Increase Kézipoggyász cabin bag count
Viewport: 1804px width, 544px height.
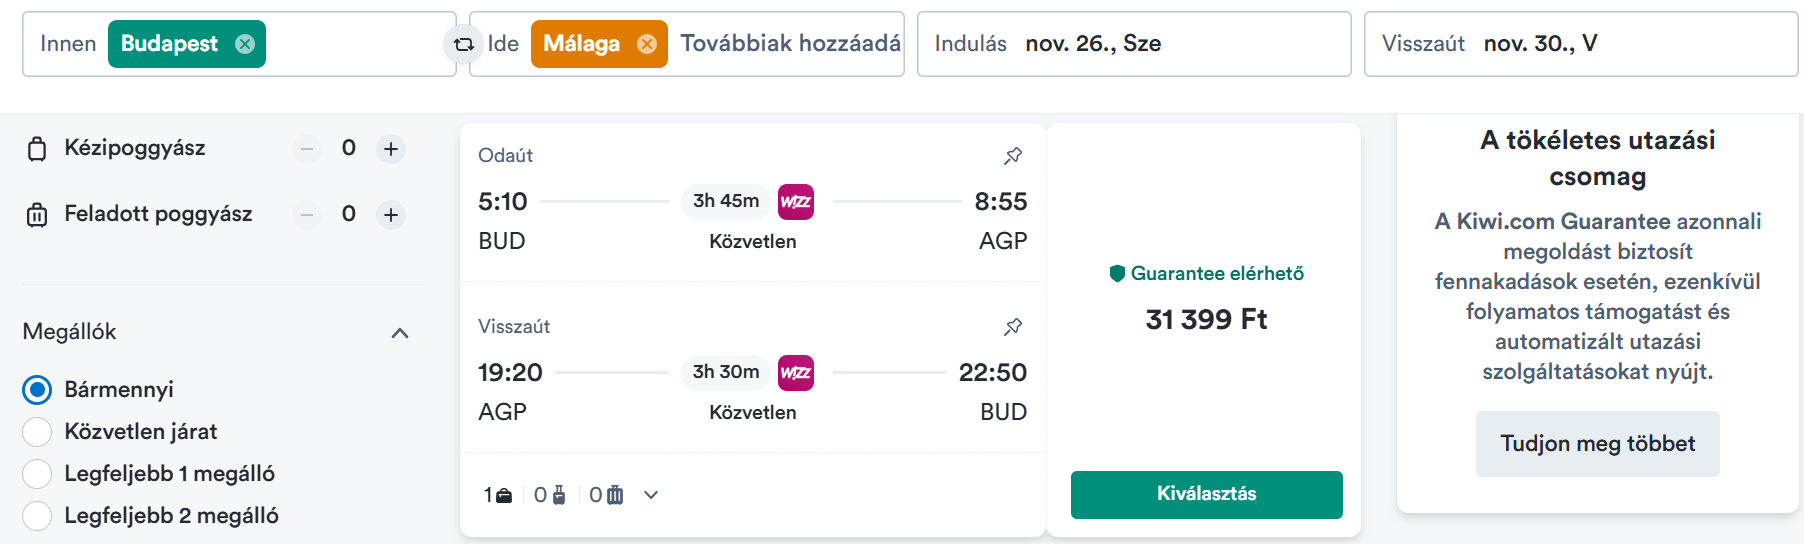pyautogui.click(x=391, y=149)
